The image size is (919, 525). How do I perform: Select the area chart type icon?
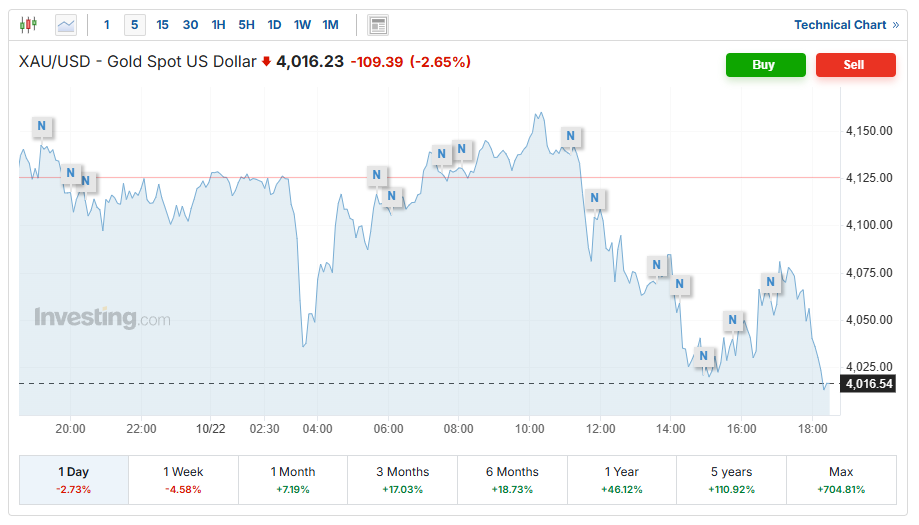(x=66, y=25)
